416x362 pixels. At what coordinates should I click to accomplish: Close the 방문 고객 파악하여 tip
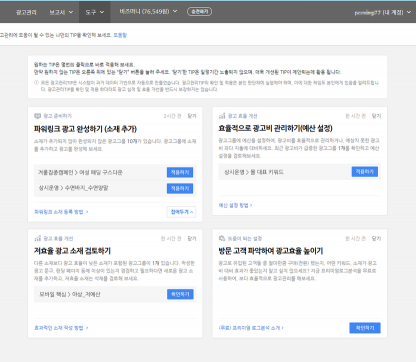click(x=376, y=239)
